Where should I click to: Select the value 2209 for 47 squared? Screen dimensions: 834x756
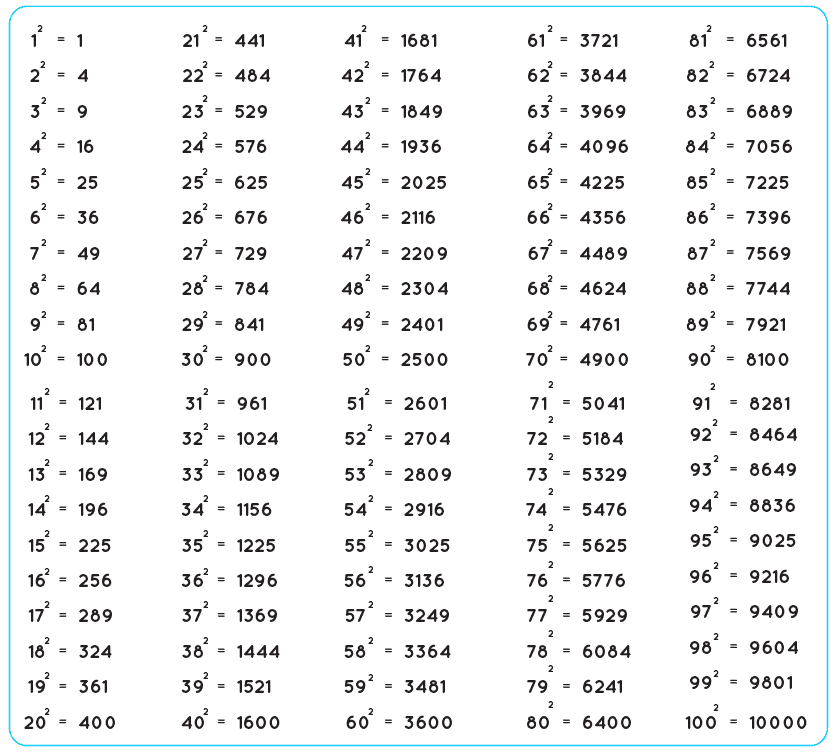coord(424,254)
